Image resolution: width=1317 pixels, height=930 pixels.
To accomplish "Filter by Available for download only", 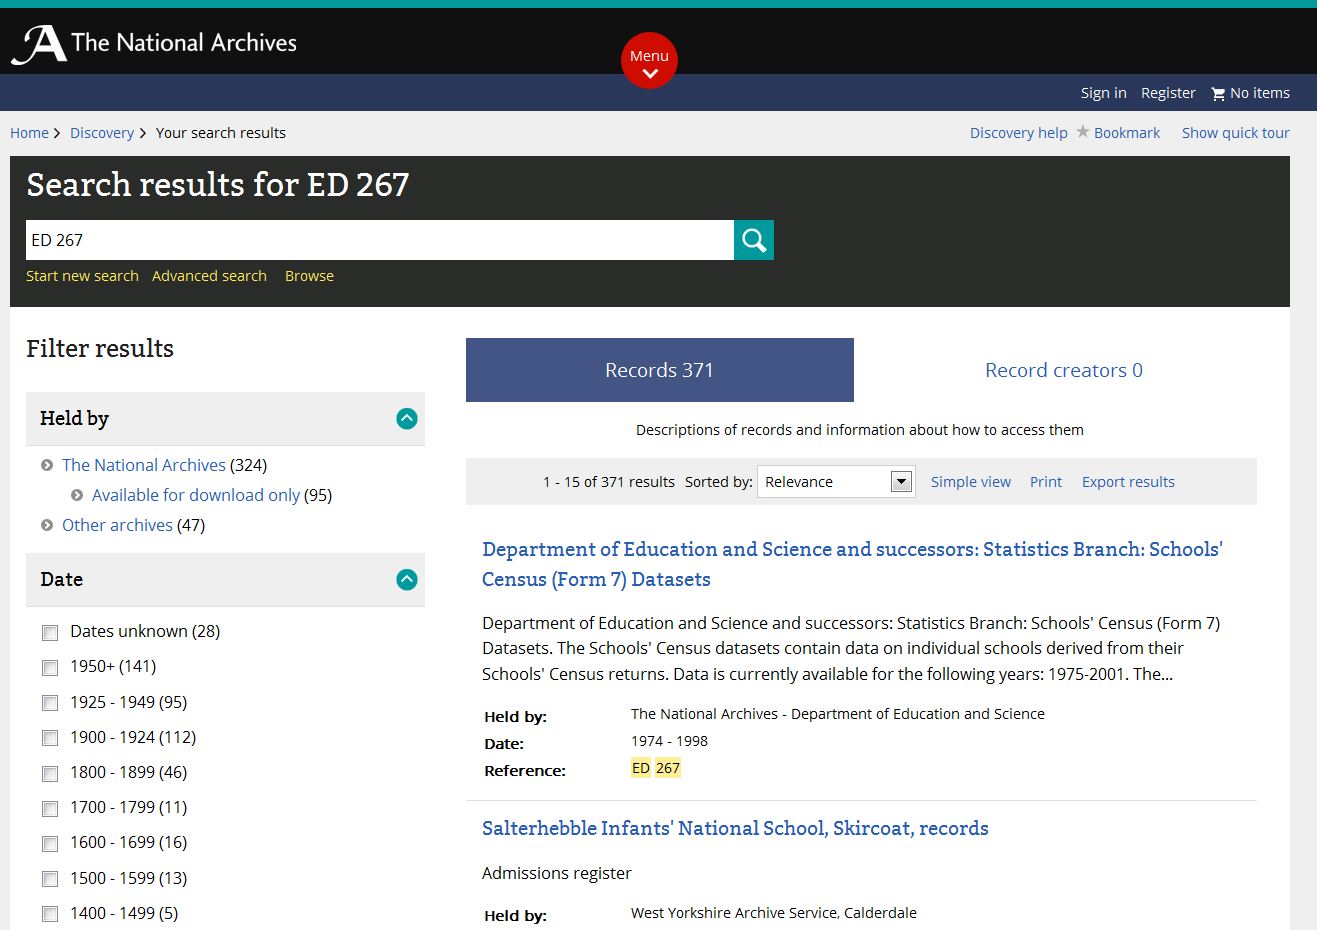I will click(x=196, y=495).
